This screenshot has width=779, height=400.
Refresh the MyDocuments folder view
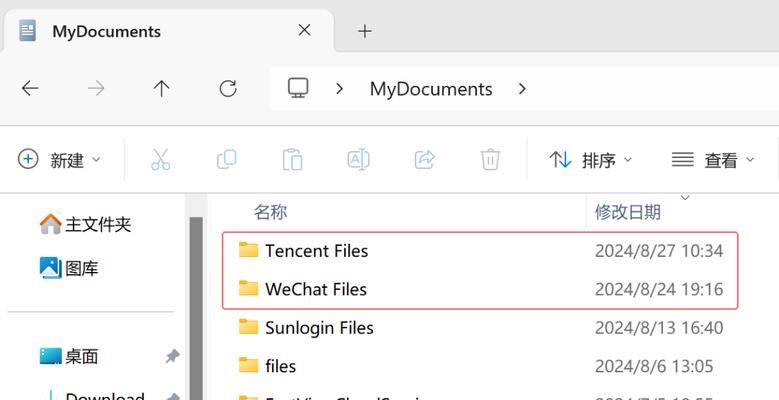point(228,88)
